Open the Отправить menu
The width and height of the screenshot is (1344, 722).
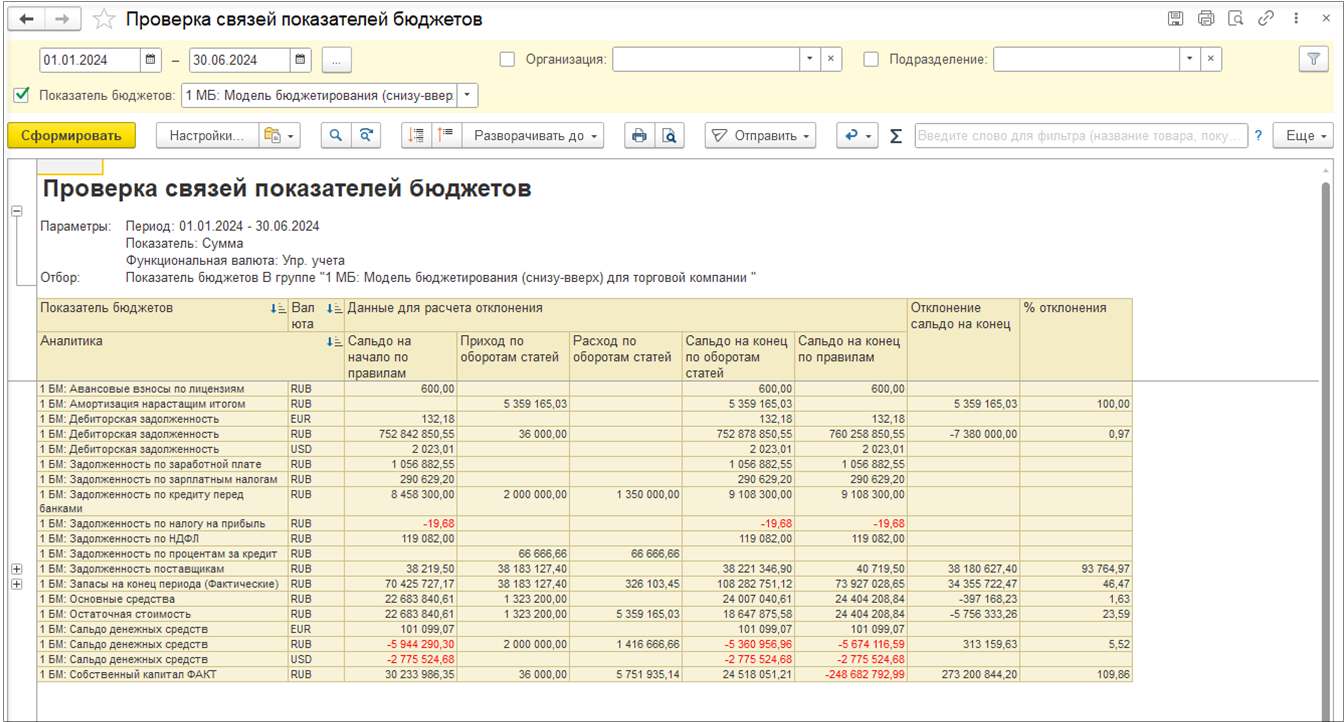coord(760,136)
